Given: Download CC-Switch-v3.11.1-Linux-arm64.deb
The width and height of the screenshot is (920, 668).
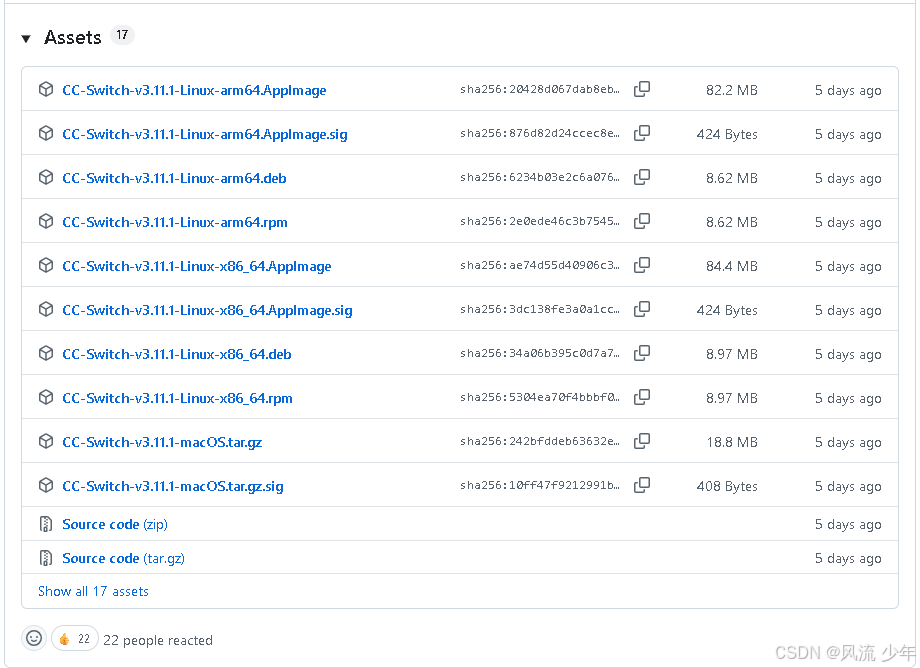Looking at the screenshot, I should [174, 178].
